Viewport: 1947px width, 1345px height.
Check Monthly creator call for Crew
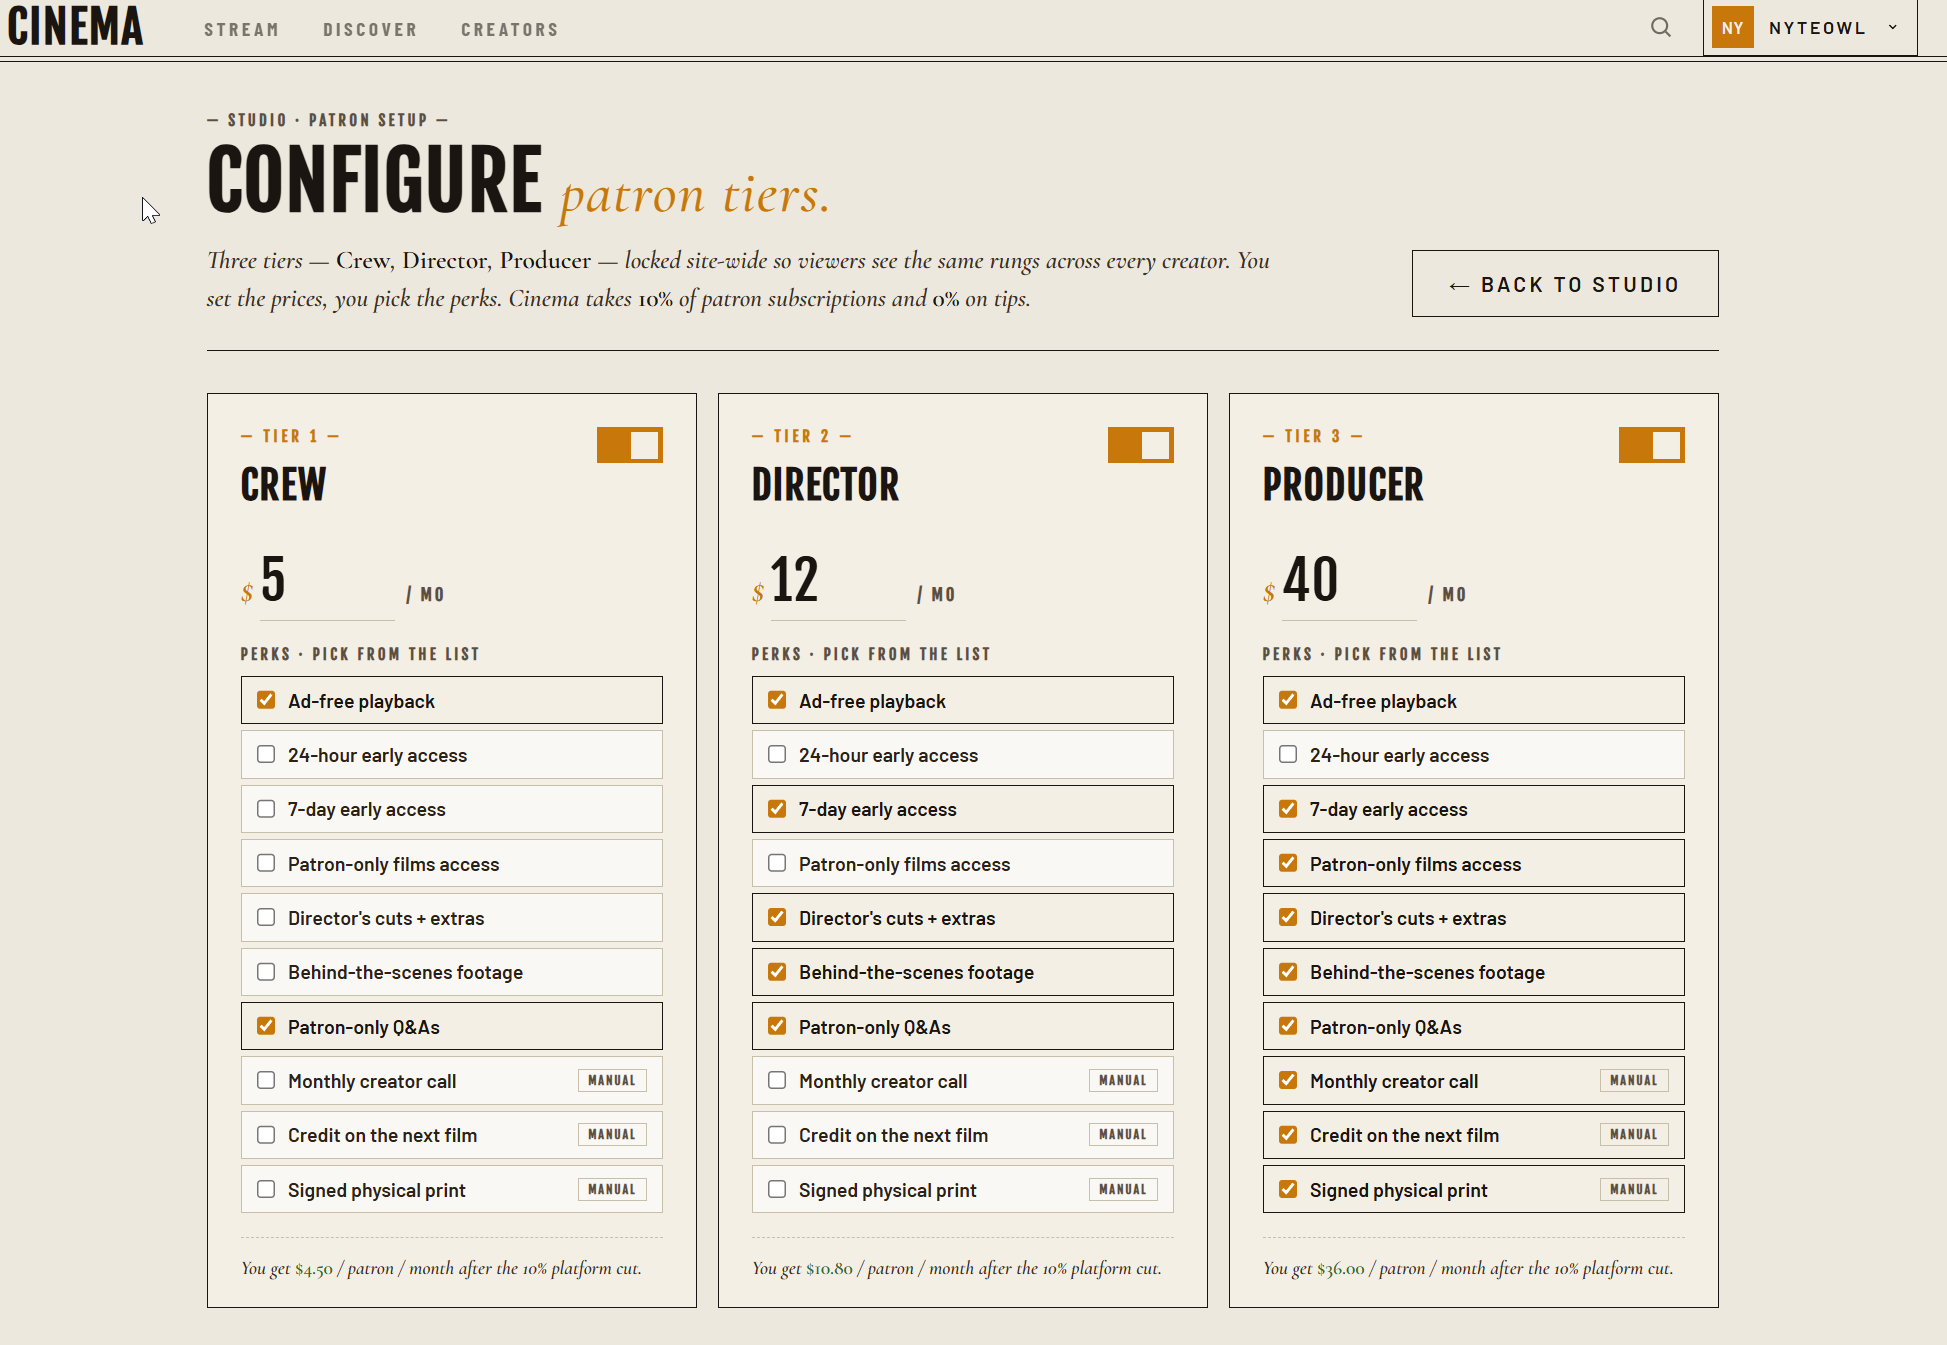tap(266, 1080)
